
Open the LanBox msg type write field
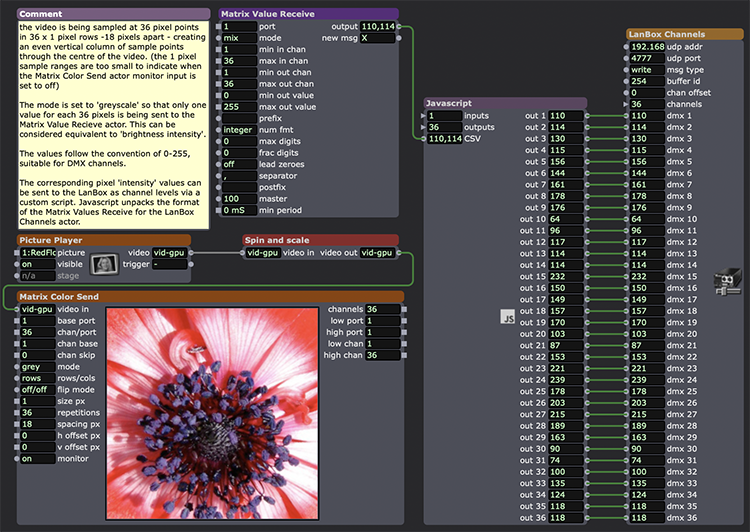click(642, 70)
